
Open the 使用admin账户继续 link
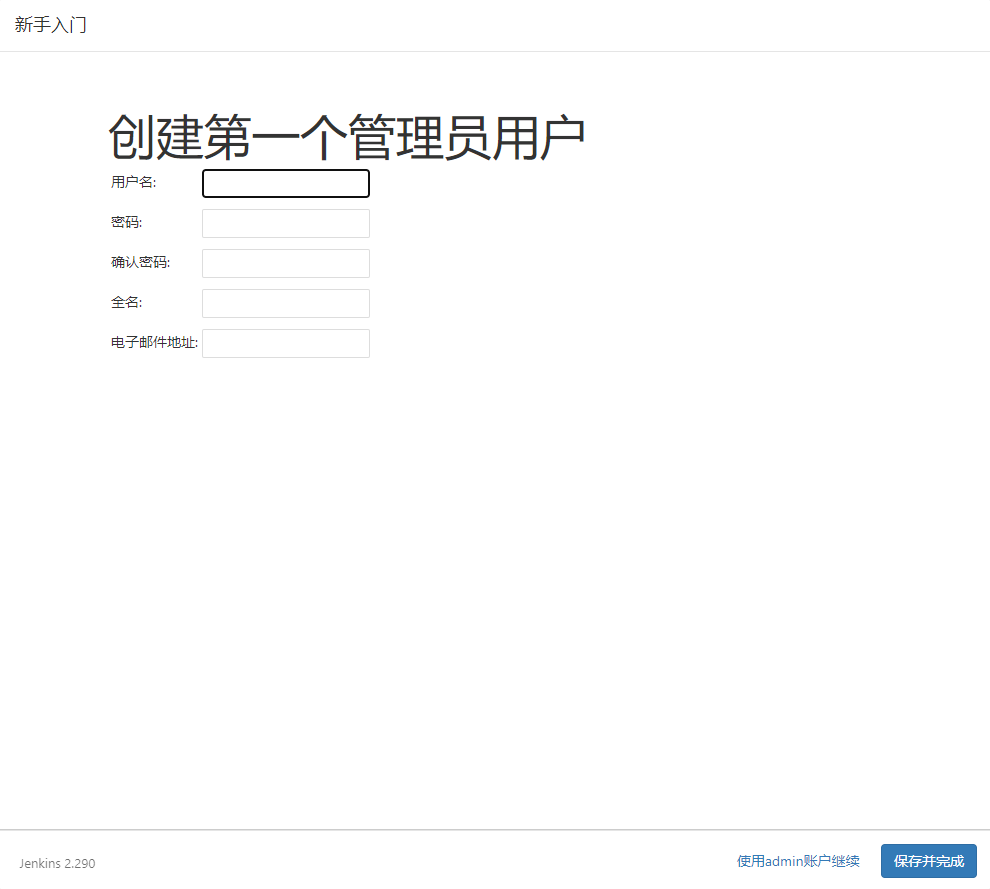click(798, 861)
